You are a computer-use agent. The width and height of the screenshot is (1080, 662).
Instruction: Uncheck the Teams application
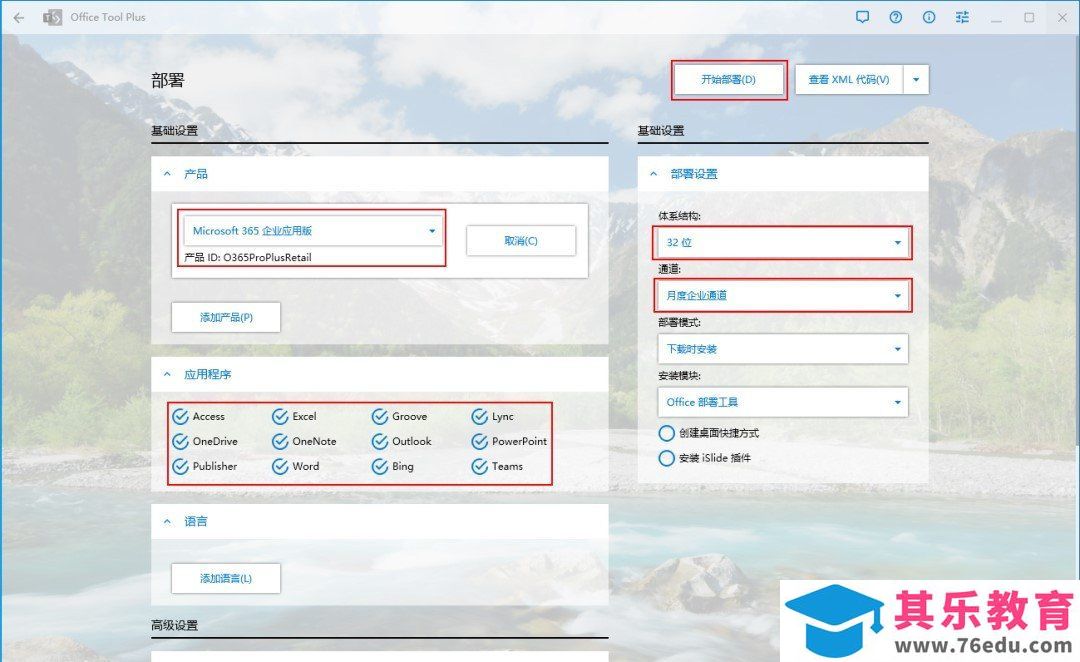coord(479,466)
